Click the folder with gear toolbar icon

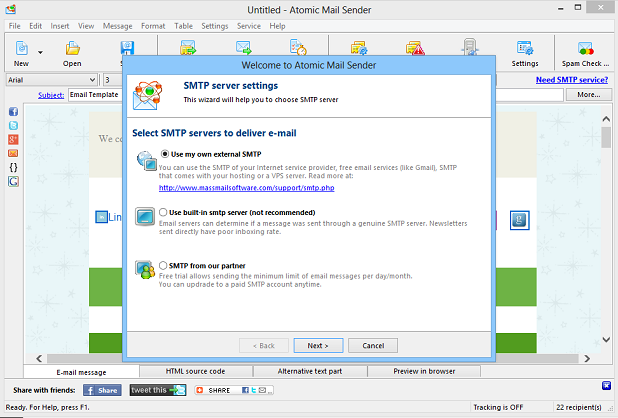(359, 48)
